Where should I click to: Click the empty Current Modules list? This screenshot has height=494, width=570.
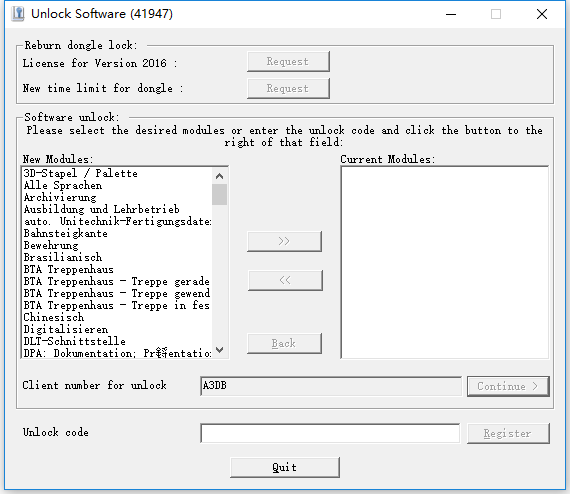tap(445, 262)
